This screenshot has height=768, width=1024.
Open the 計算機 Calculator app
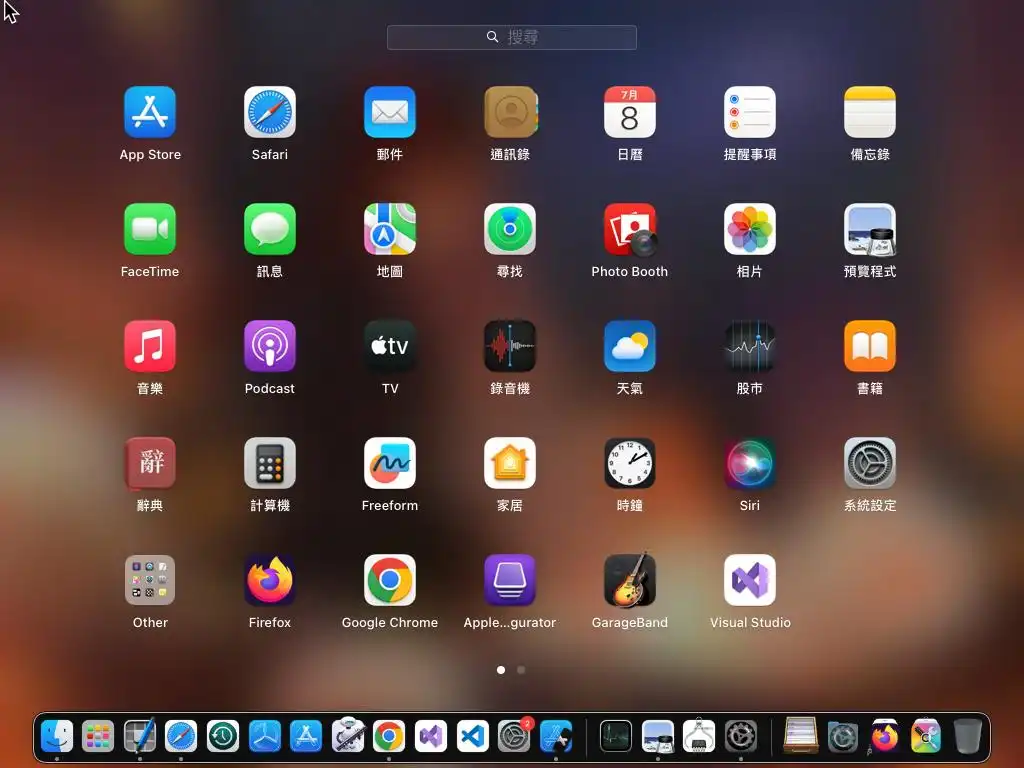270,462
